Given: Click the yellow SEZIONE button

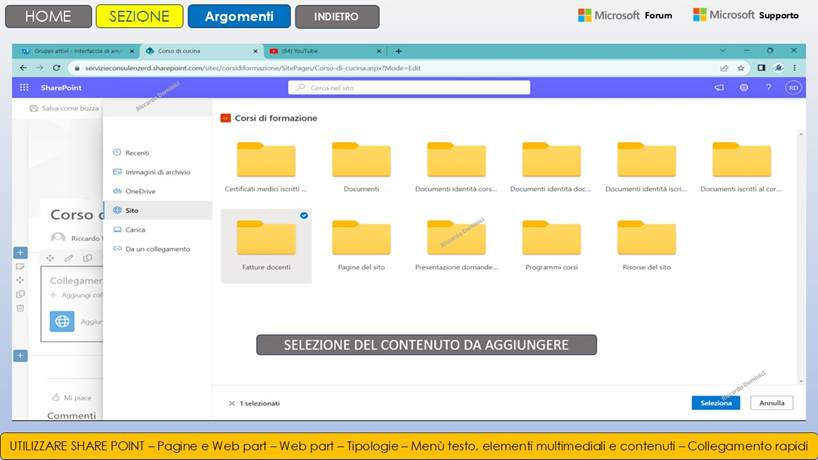Looking at the screenshot, I should [139, 16].
